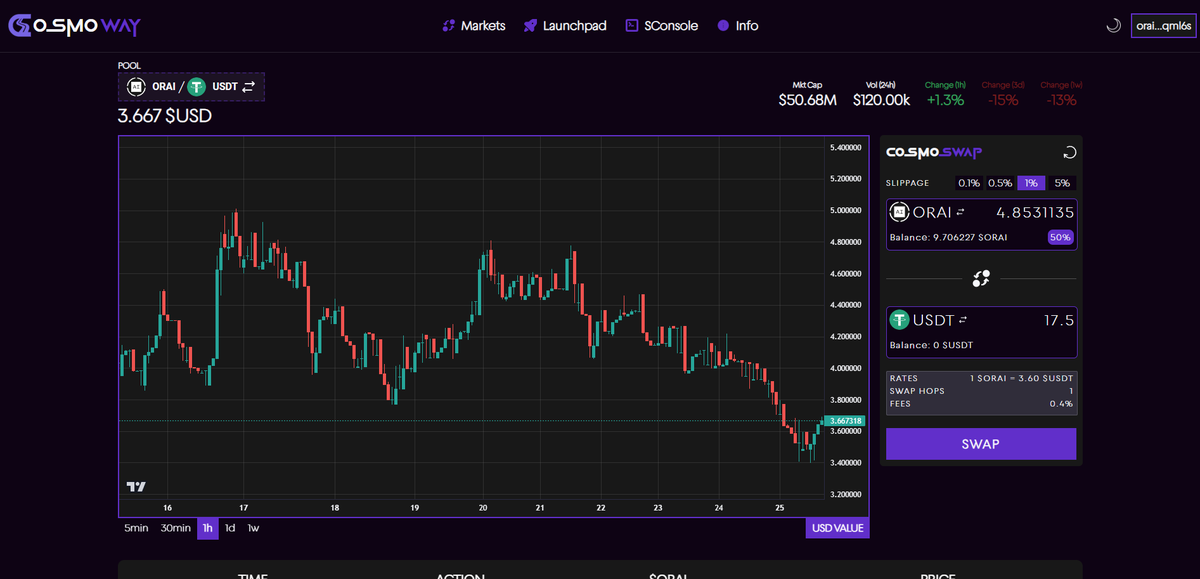Click 50% to use half your ORAI balance
This screenshot has width=1200, height=579.
tap(1059, 237)
